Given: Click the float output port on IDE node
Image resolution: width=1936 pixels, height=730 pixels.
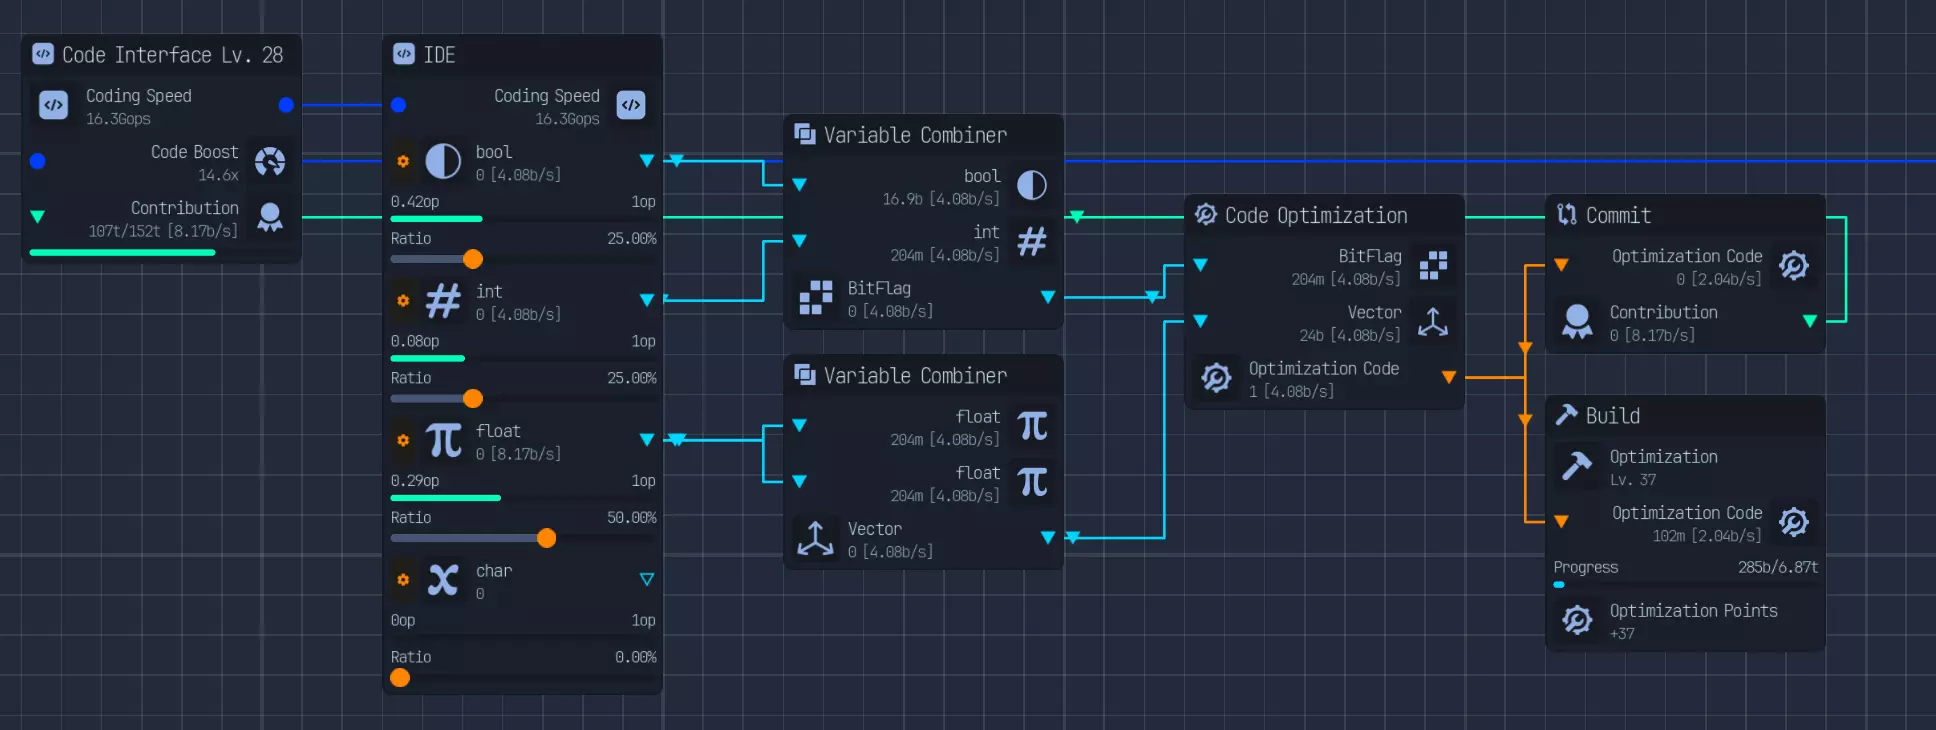Looking at the screenshot, I should coord(647,440).
